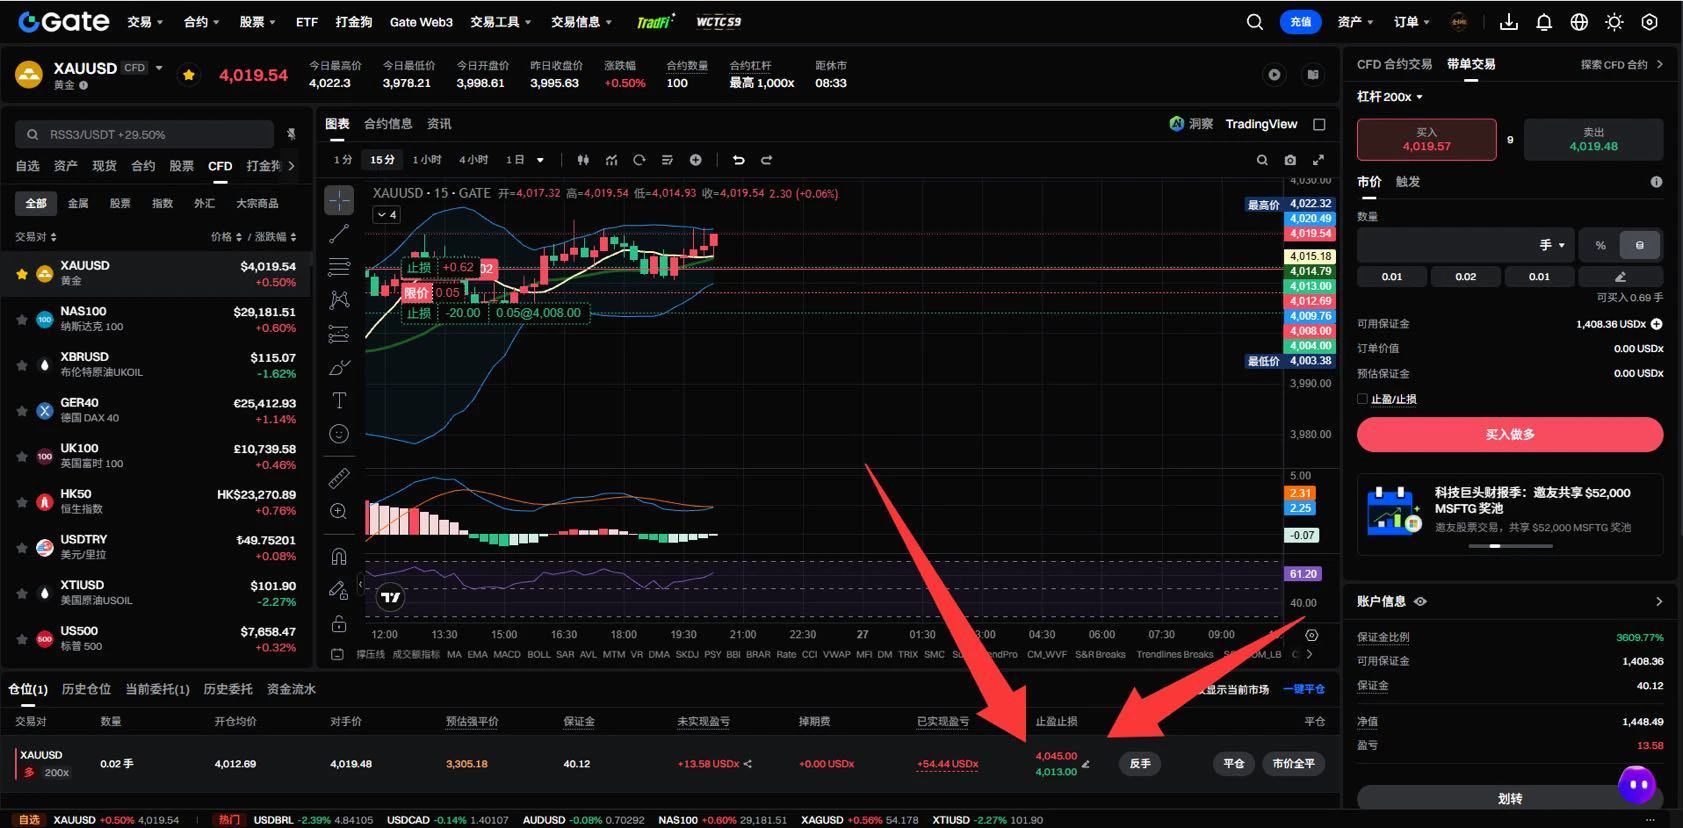Take a chart snapshot with camera icon

1290,160
